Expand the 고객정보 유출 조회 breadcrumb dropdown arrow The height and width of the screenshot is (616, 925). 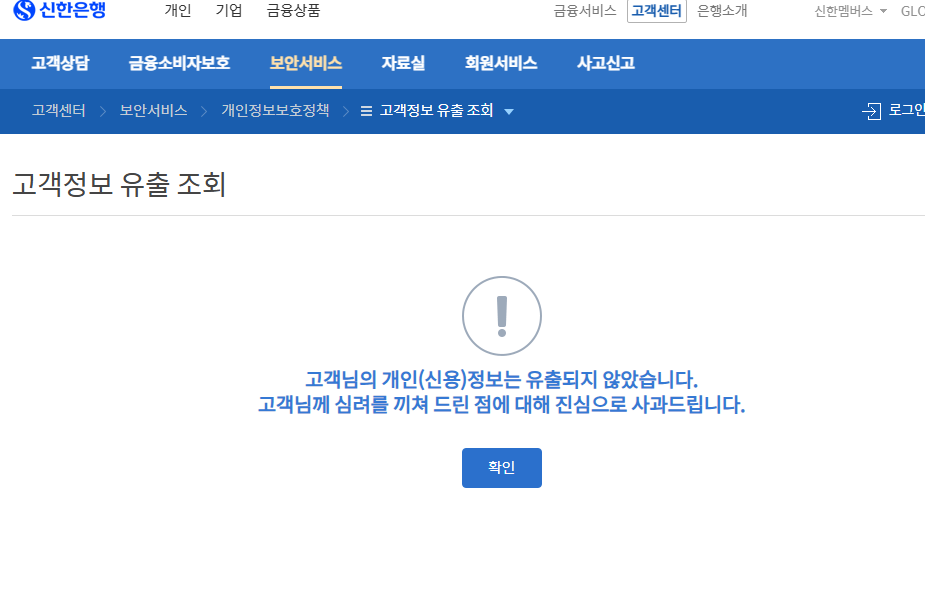pyautogui.click(x=509, y=112)
